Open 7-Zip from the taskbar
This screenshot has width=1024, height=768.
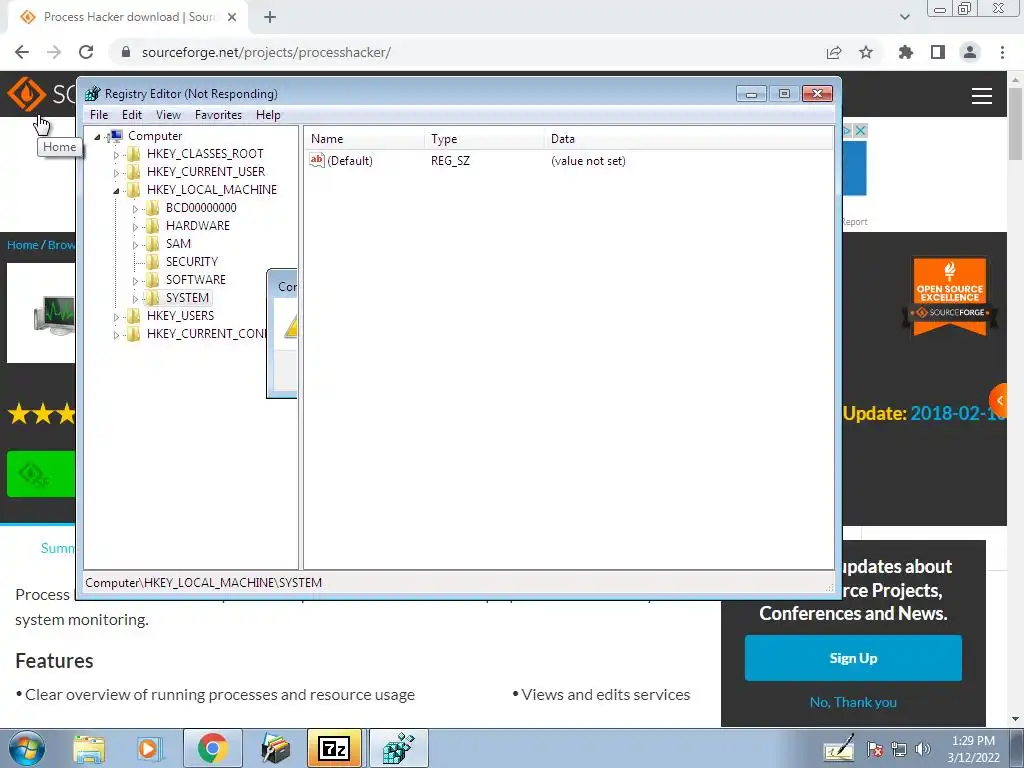click(334, 748)
